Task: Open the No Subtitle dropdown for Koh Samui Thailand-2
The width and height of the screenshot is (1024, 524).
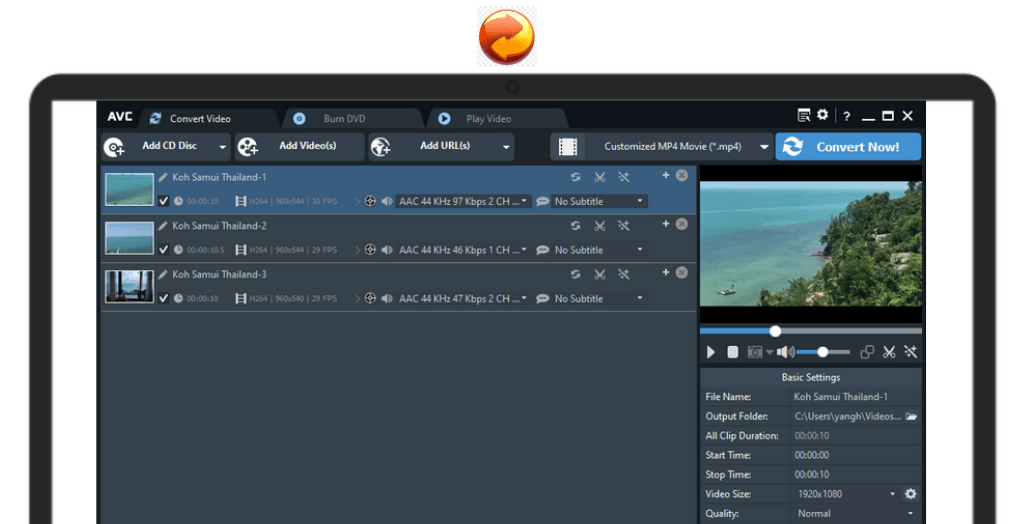Action: pyautogui.click(x=599, y=250)
